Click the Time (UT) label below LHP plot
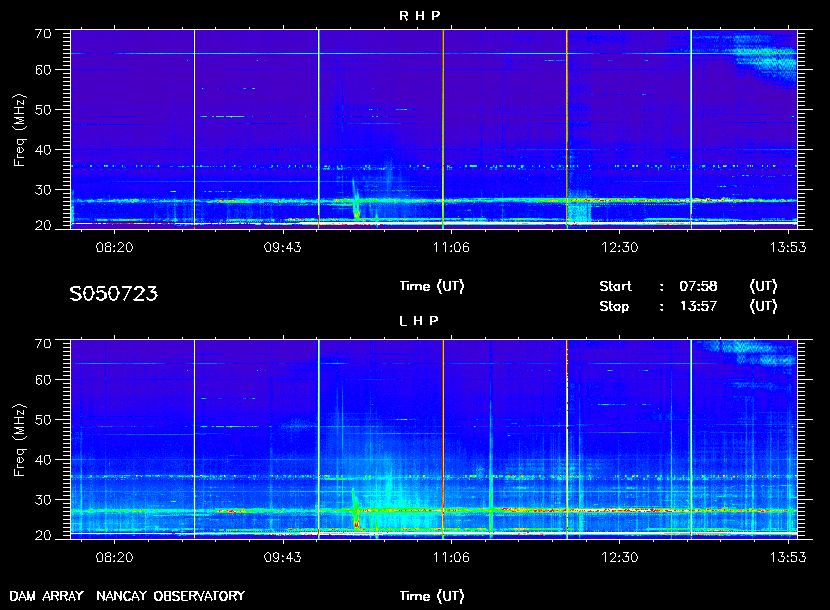The image size is (830, 610). (432, 596)
